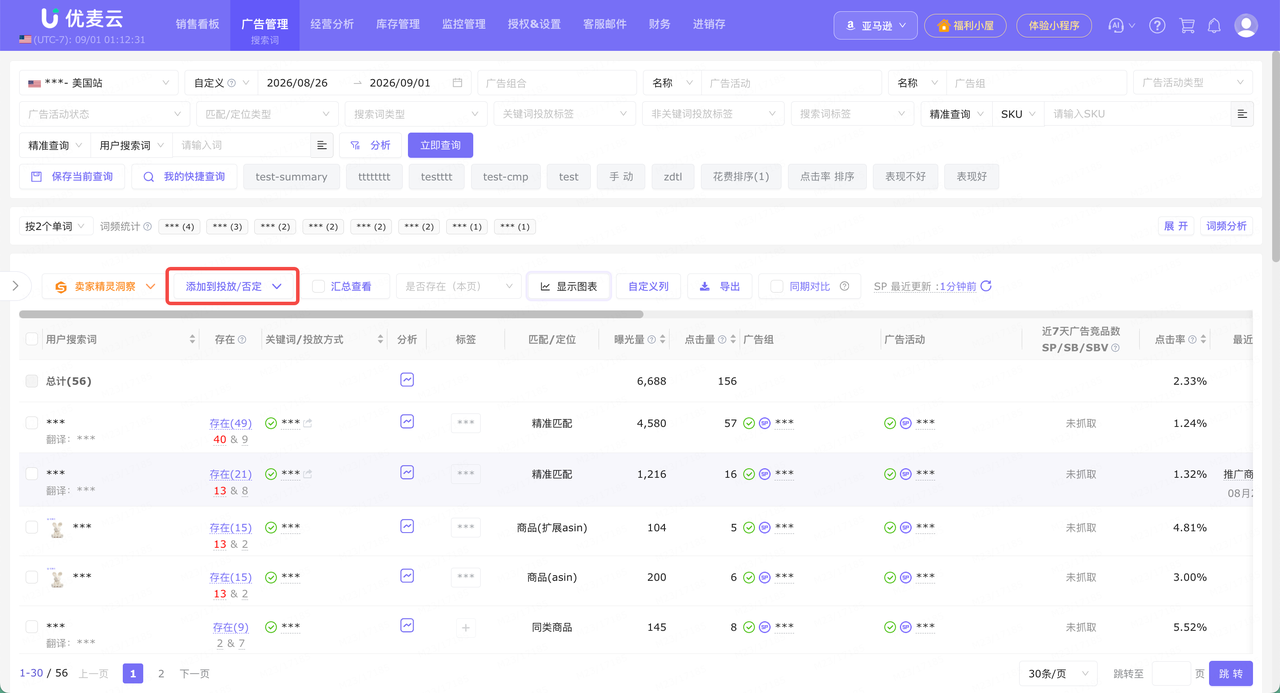Image resolution: width=1280 pixels, height=693 pixels.
Task: Go to page 2 in pagination
Action: point(161,673)
